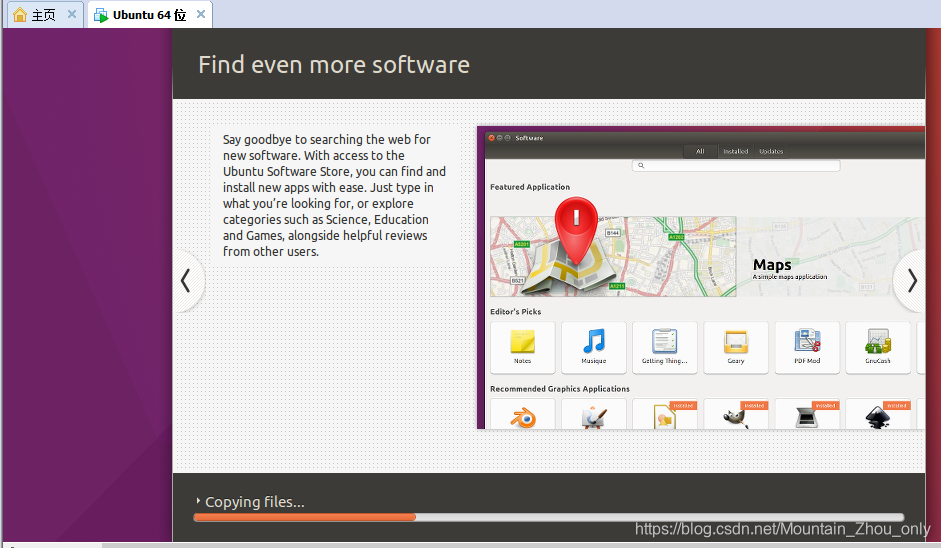Click the Software window close button
The height and width of the screenshot is (548, 941).
(x=492, y=138)
